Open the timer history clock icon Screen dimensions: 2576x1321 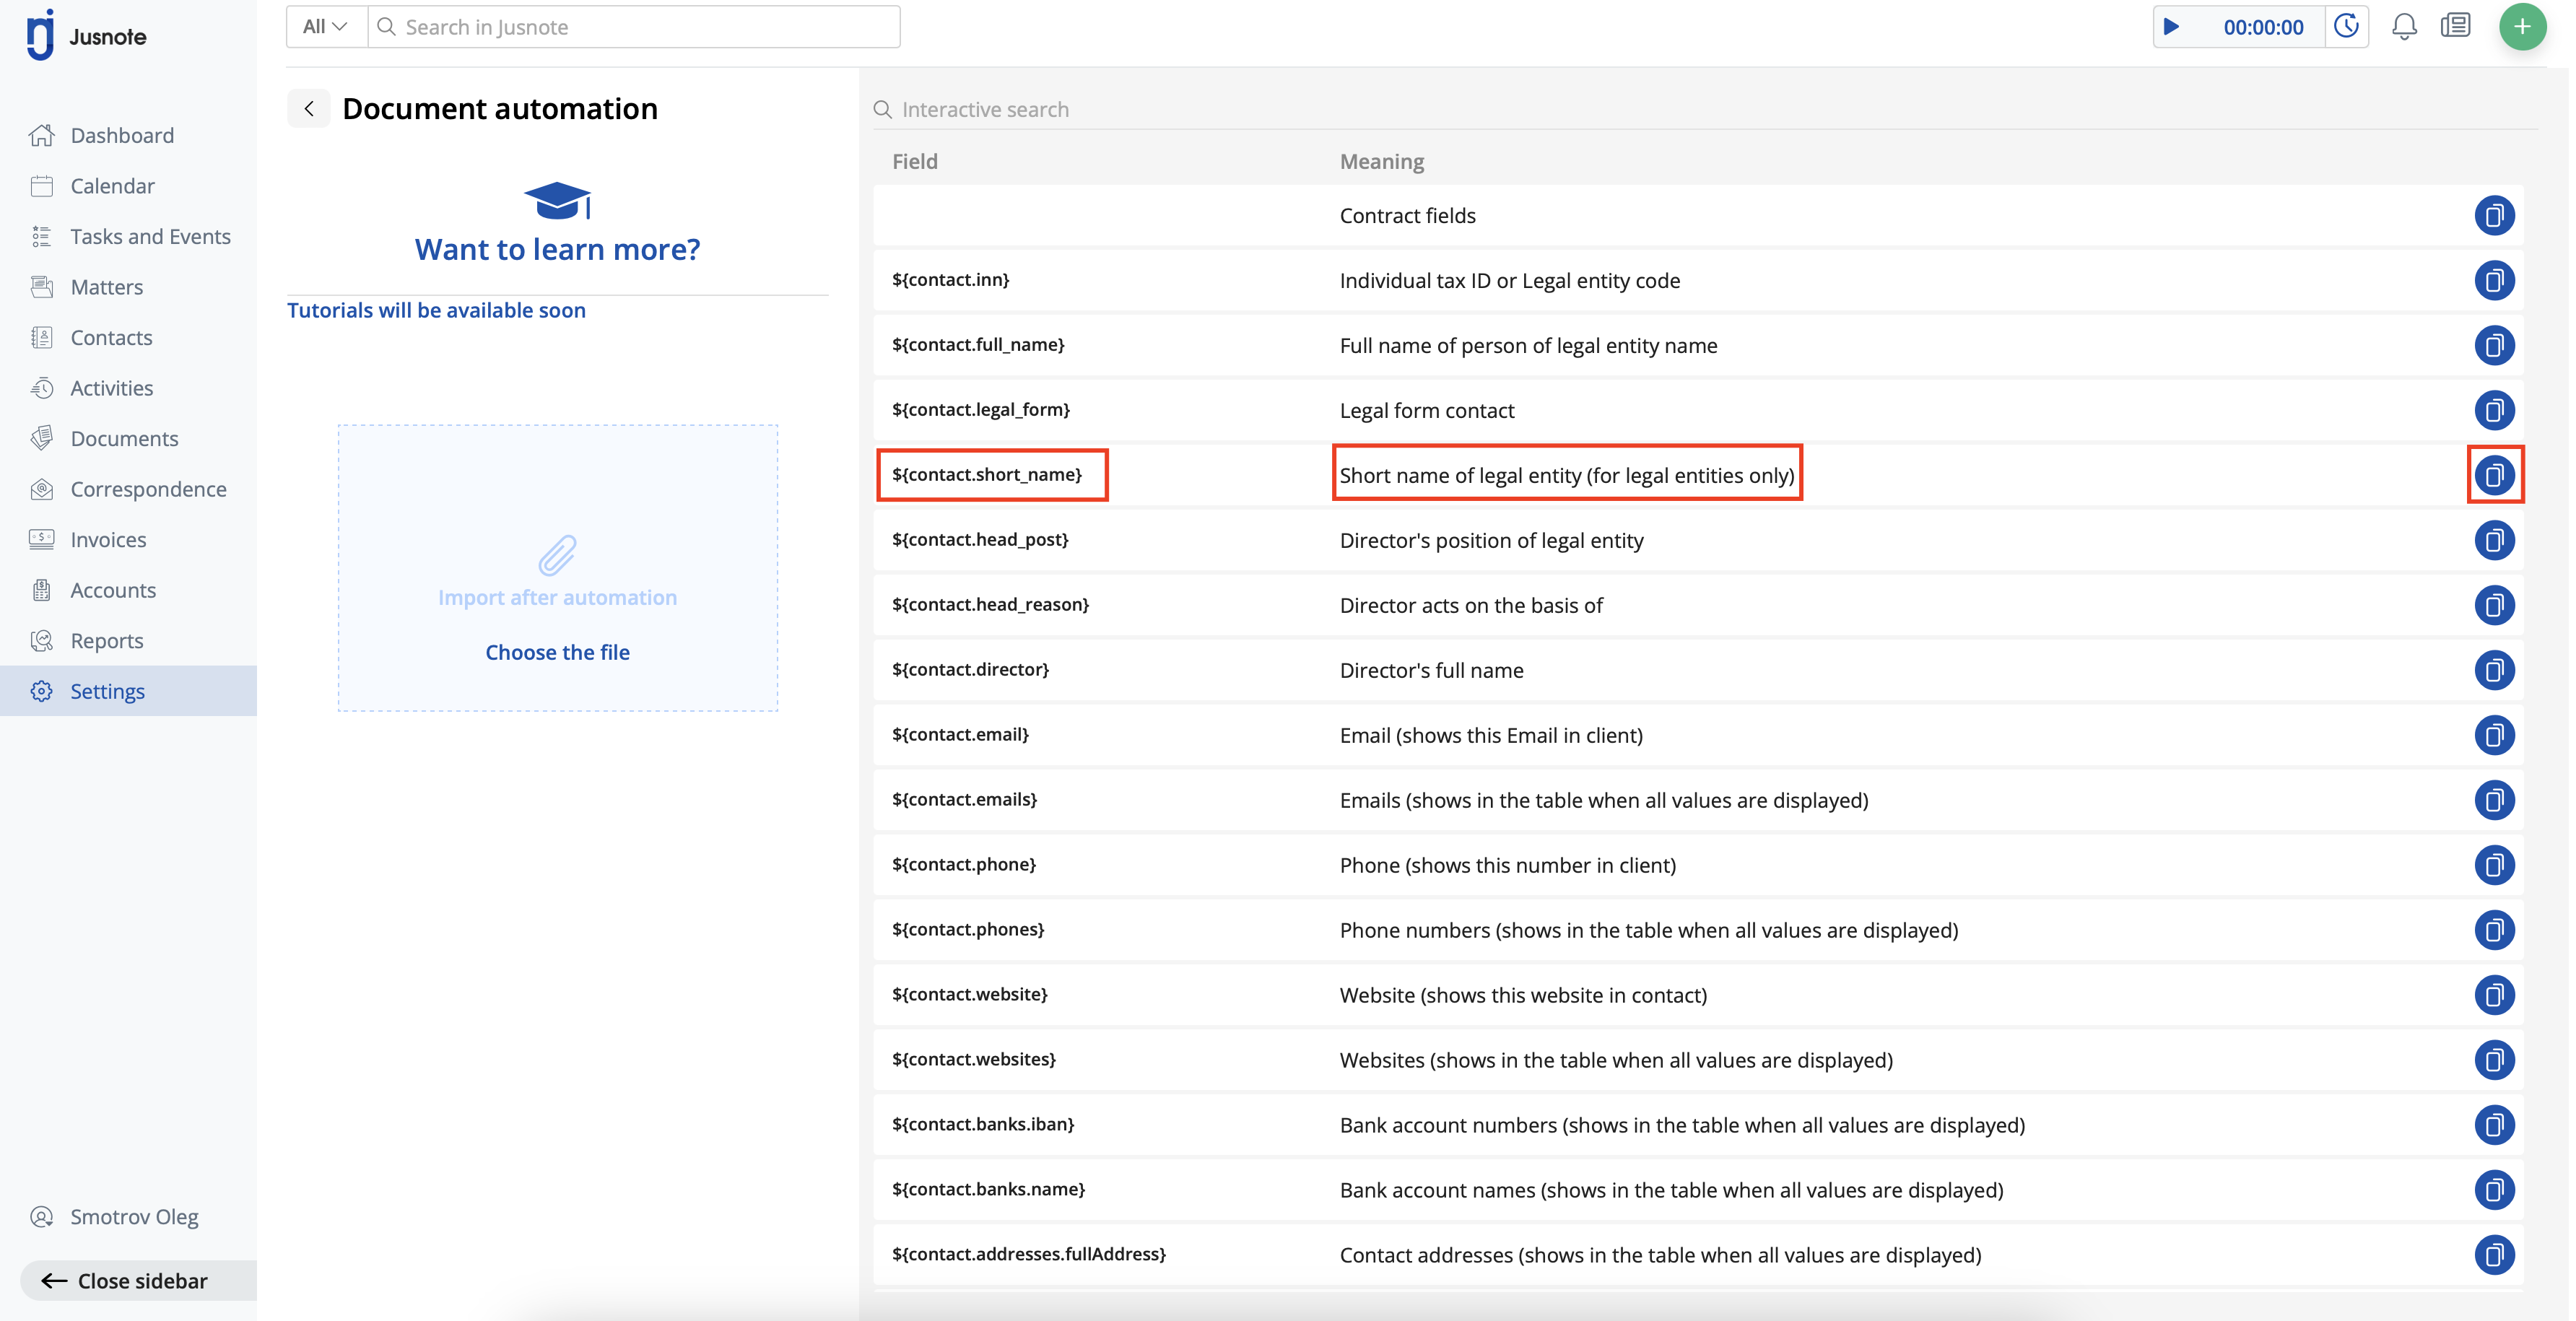tap(2346, 27)
